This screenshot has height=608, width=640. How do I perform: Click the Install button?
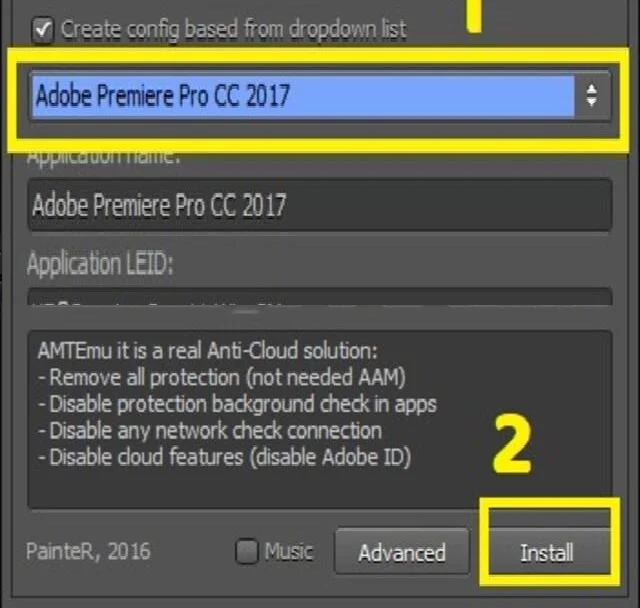coord(547,553)
